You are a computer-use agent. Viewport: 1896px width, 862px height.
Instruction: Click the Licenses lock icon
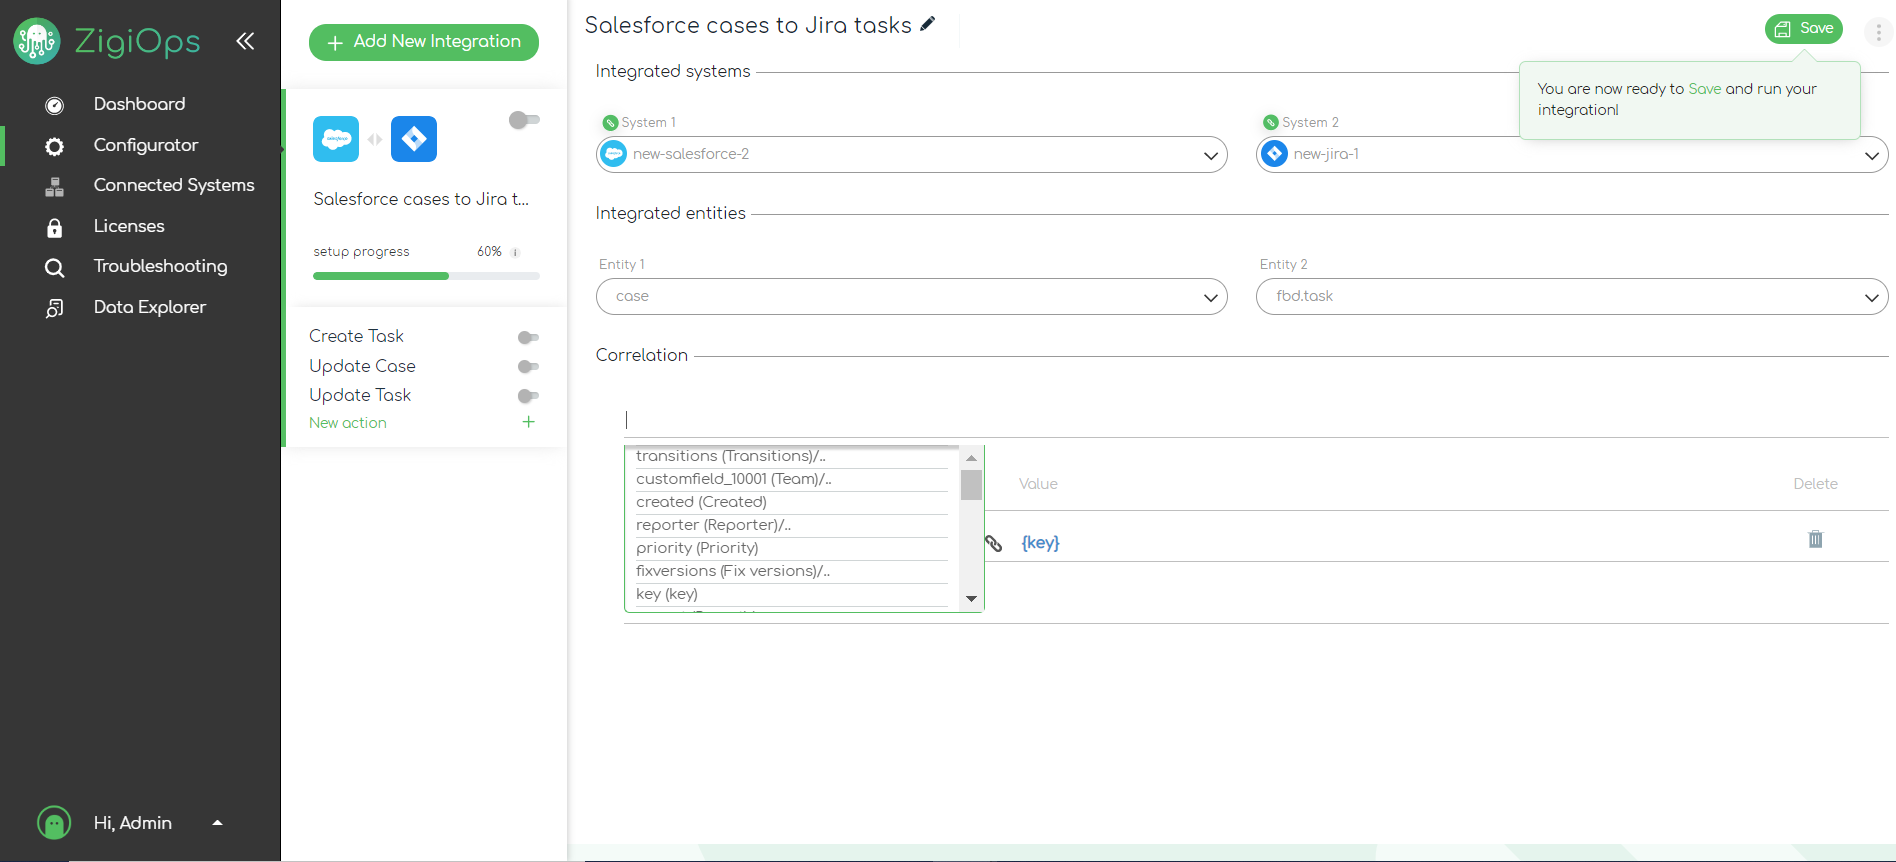[55, 227]
